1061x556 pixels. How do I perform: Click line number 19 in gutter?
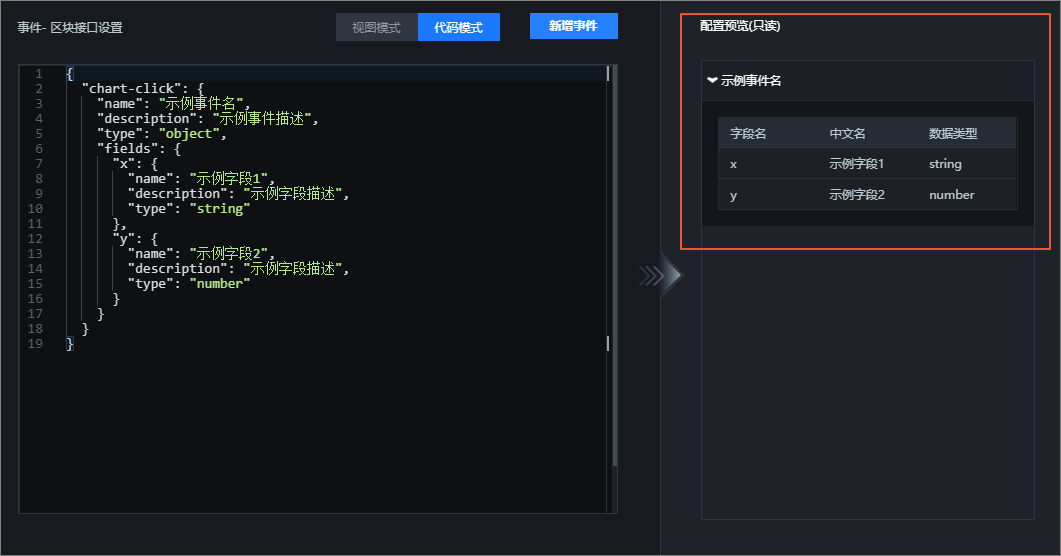coord(35,344)
